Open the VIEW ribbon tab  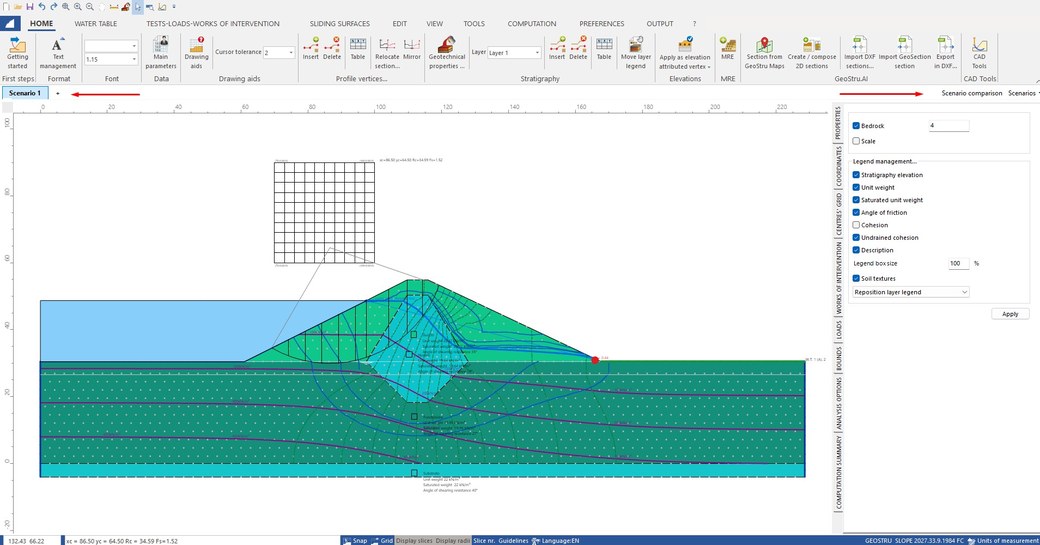pos(434,23)
